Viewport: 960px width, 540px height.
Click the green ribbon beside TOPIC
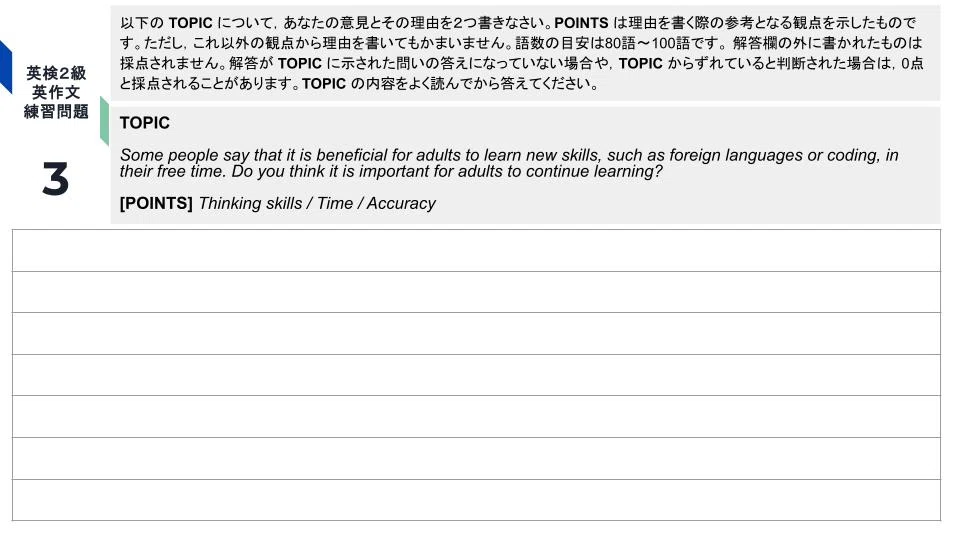104,121
